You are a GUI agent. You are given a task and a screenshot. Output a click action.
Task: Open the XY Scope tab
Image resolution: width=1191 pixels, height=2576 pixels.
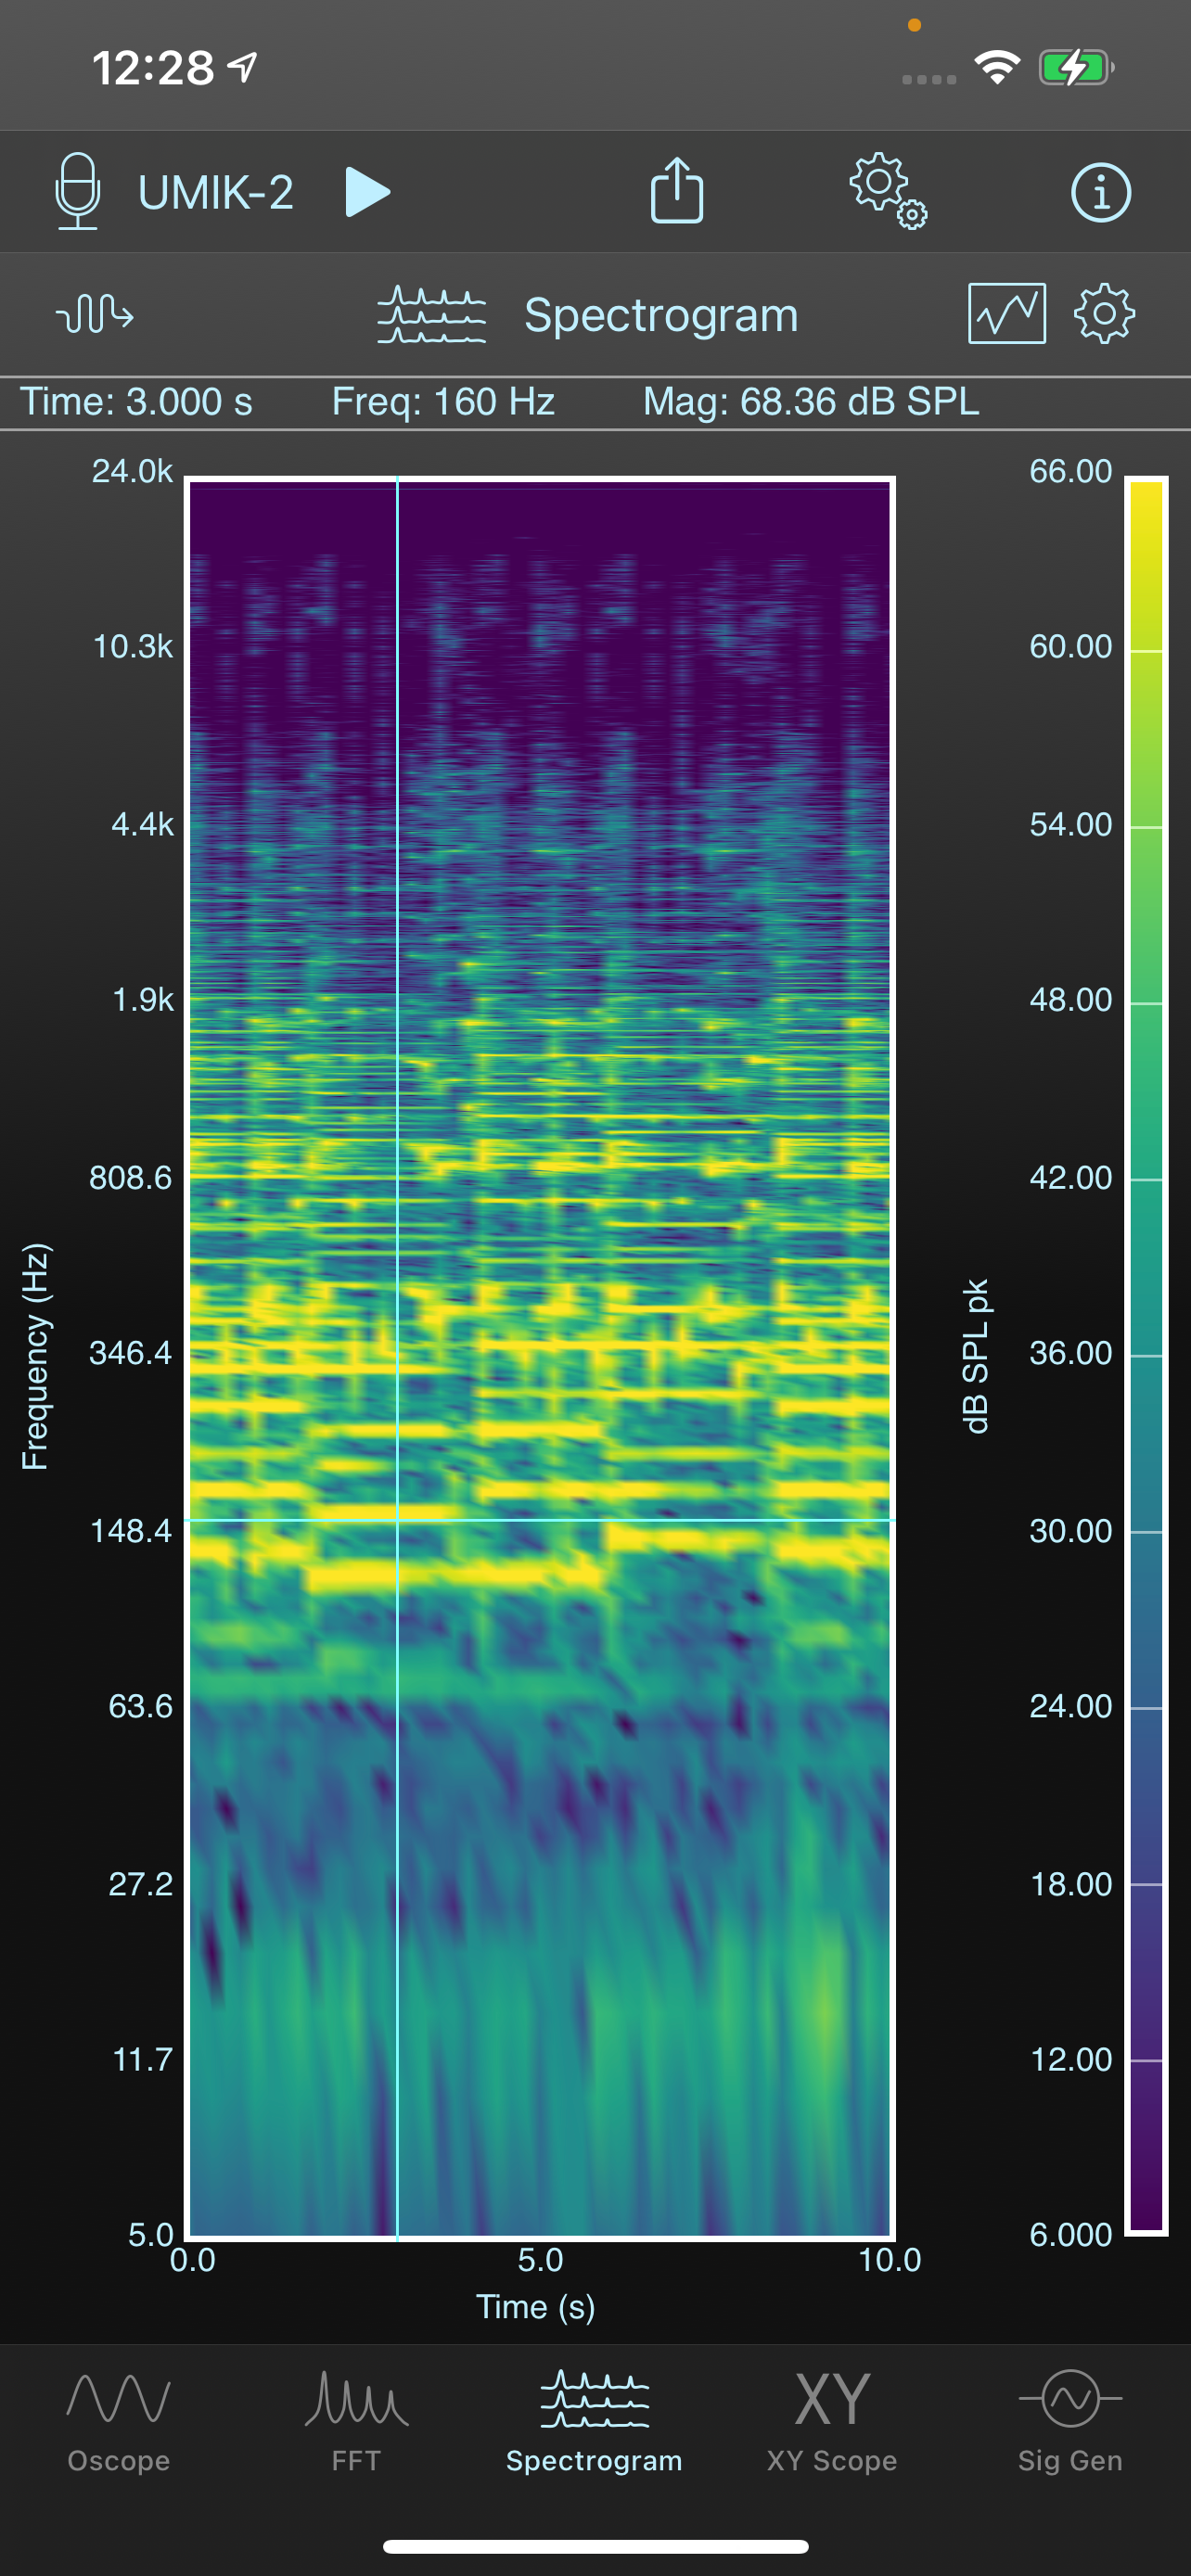pos(832,2422)
